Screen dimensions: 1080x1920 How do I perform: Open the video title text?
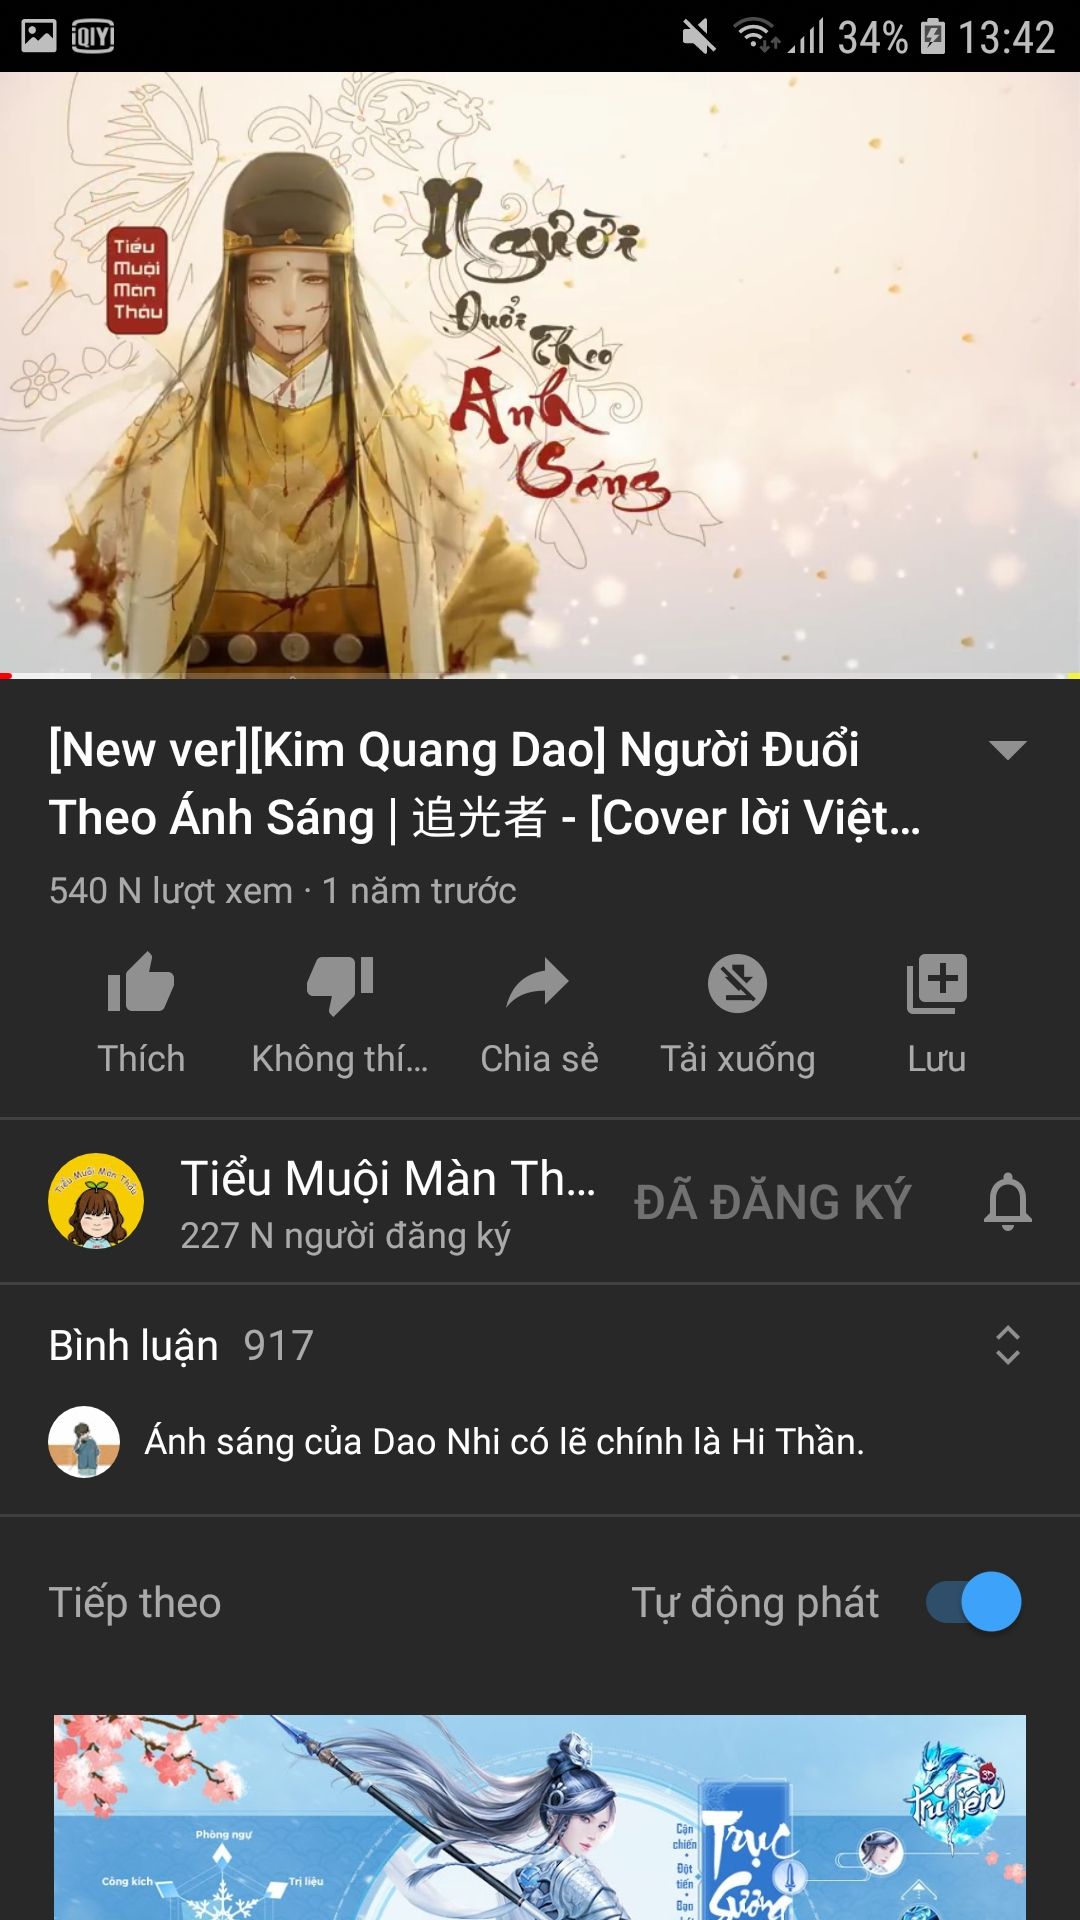tap(485, 784)
